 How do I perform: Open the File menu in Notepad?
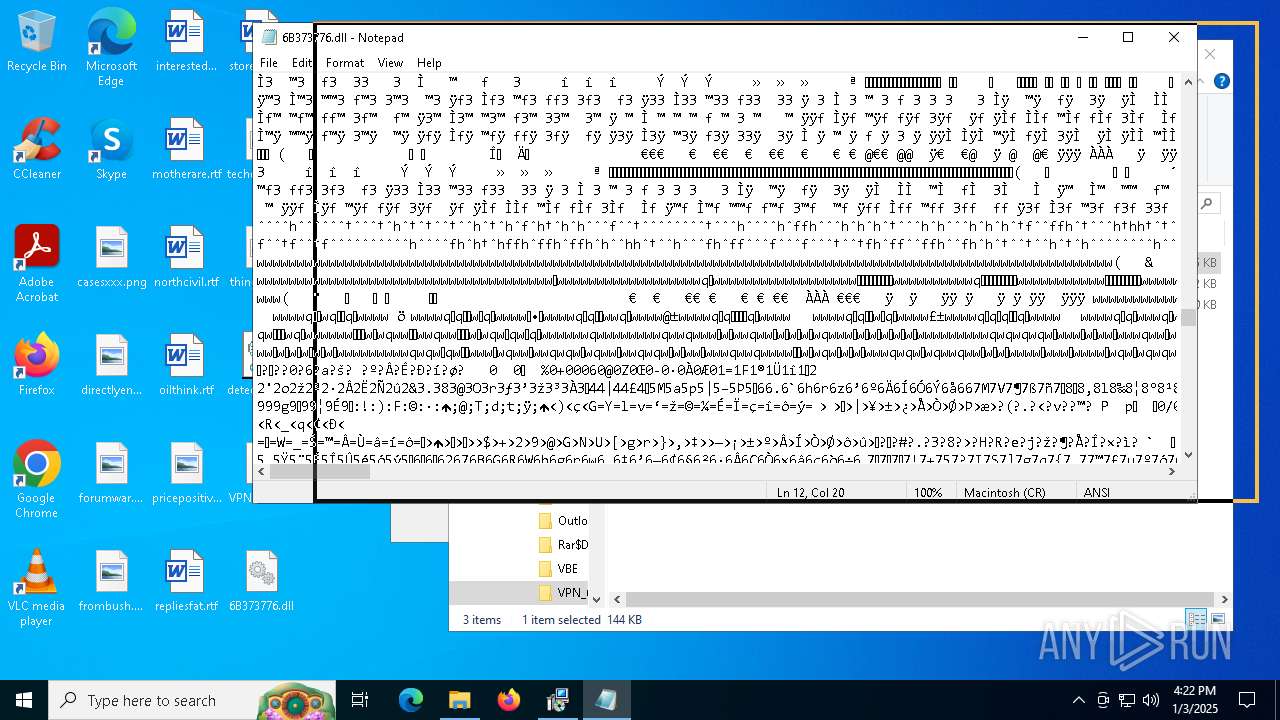[269, 62]
